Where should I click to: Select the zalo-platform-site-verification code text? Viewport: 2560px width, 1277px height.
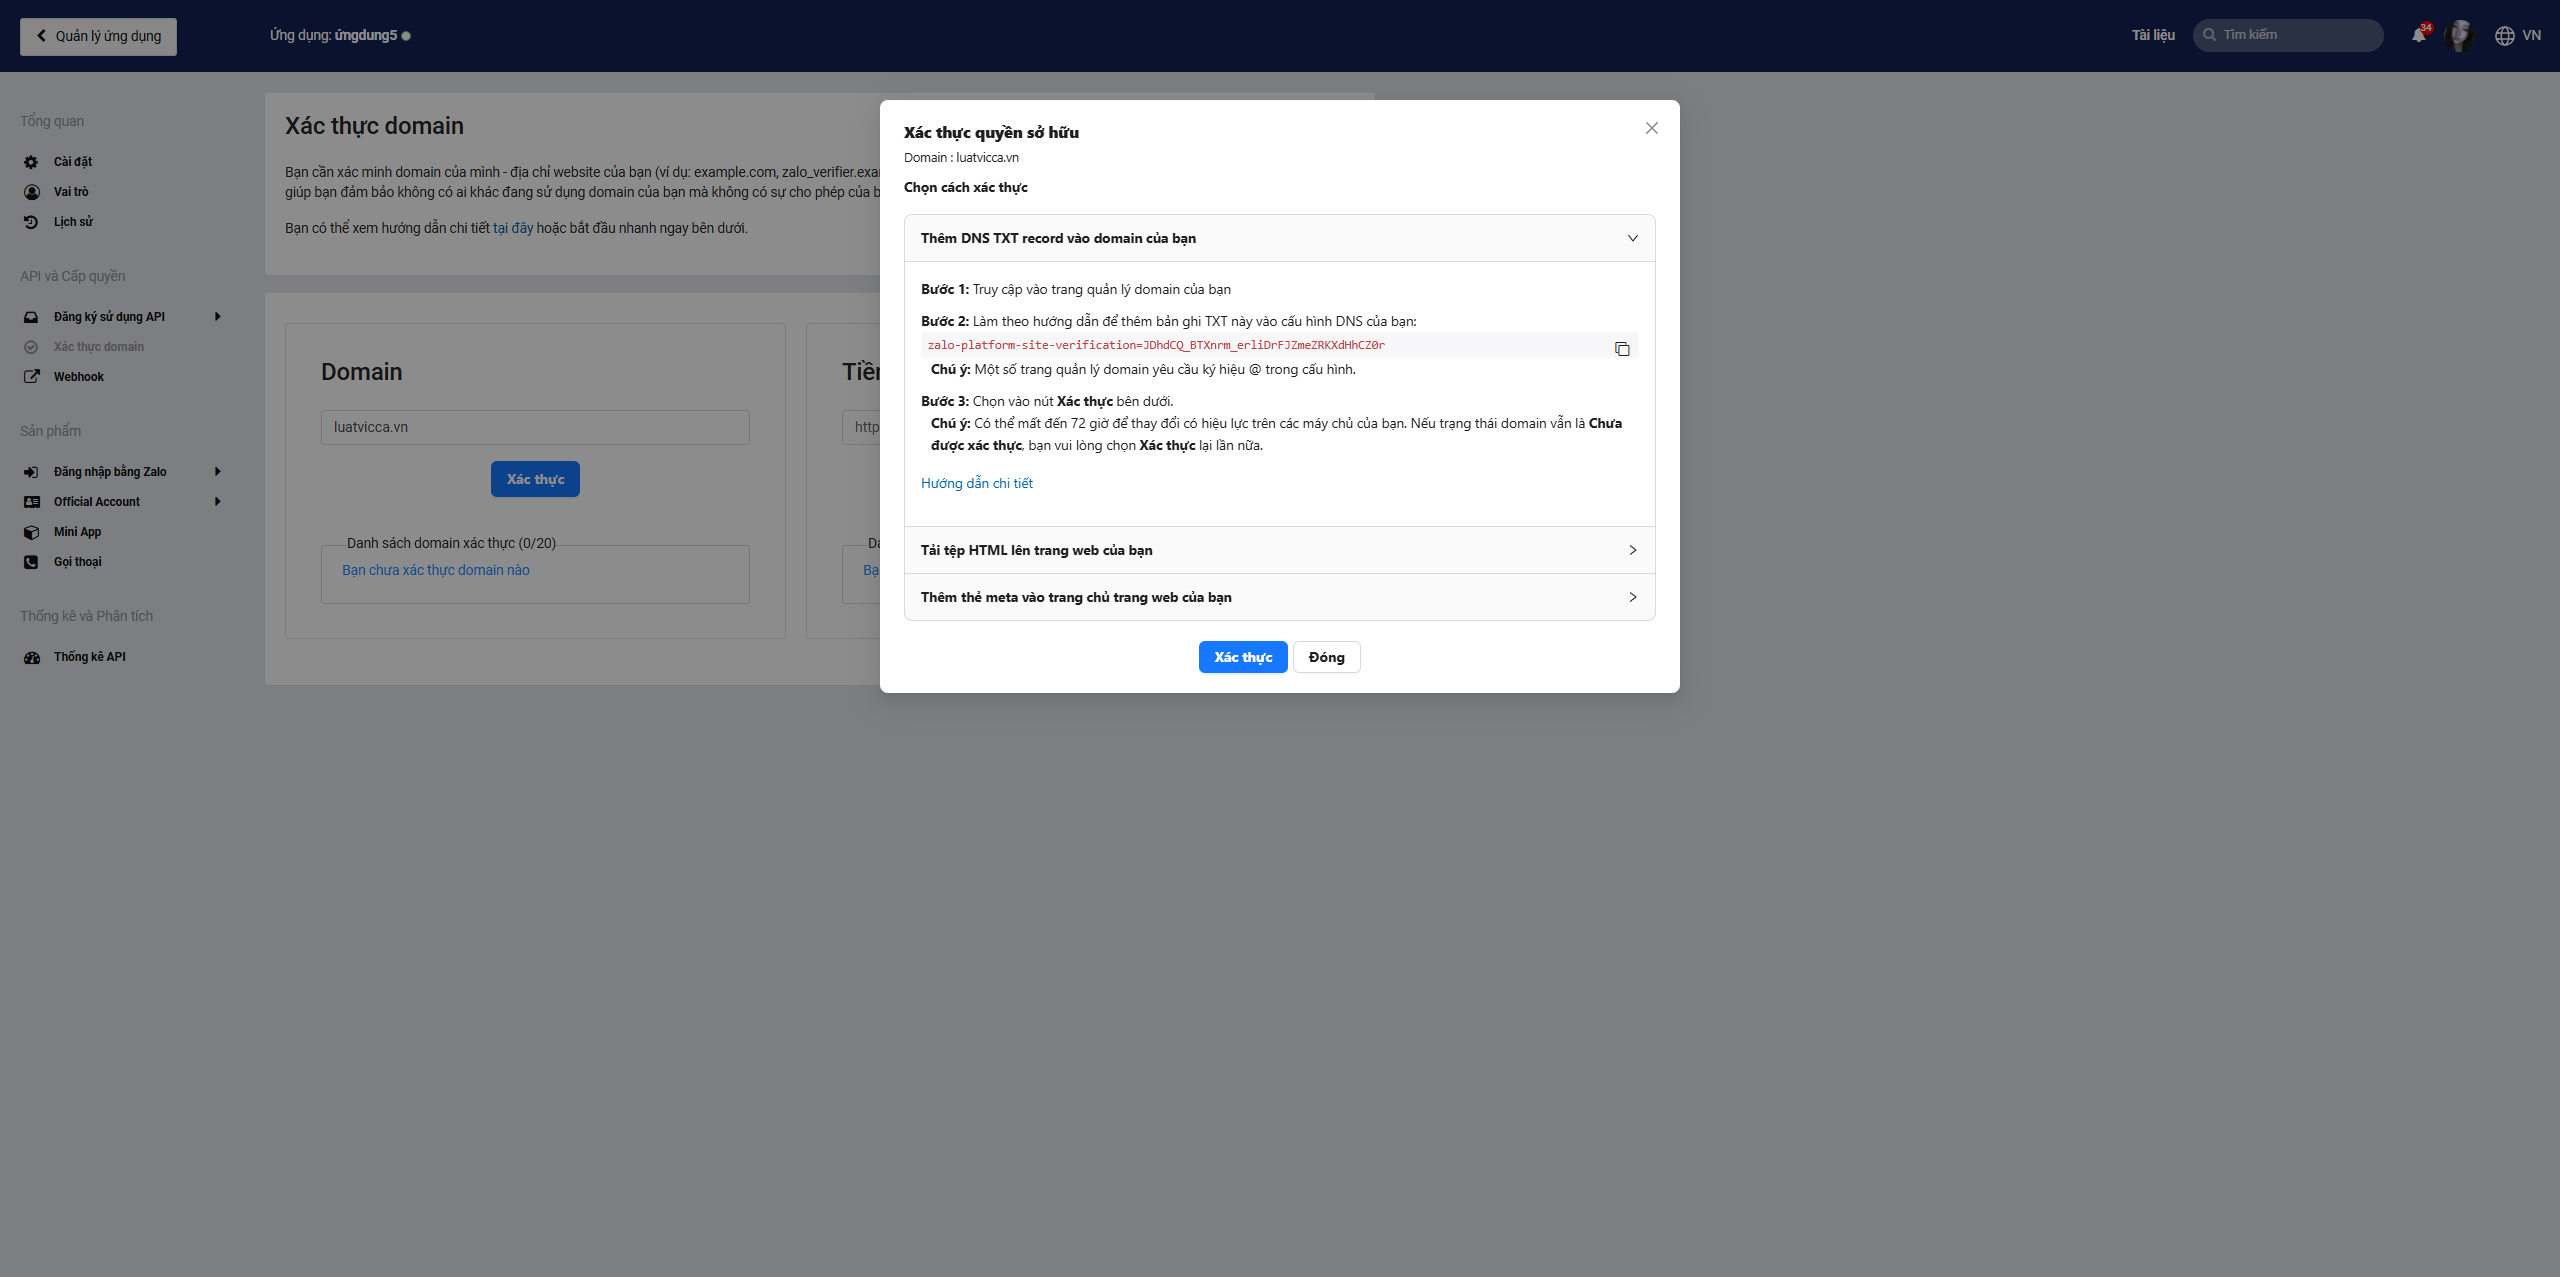pos(1156,345)
